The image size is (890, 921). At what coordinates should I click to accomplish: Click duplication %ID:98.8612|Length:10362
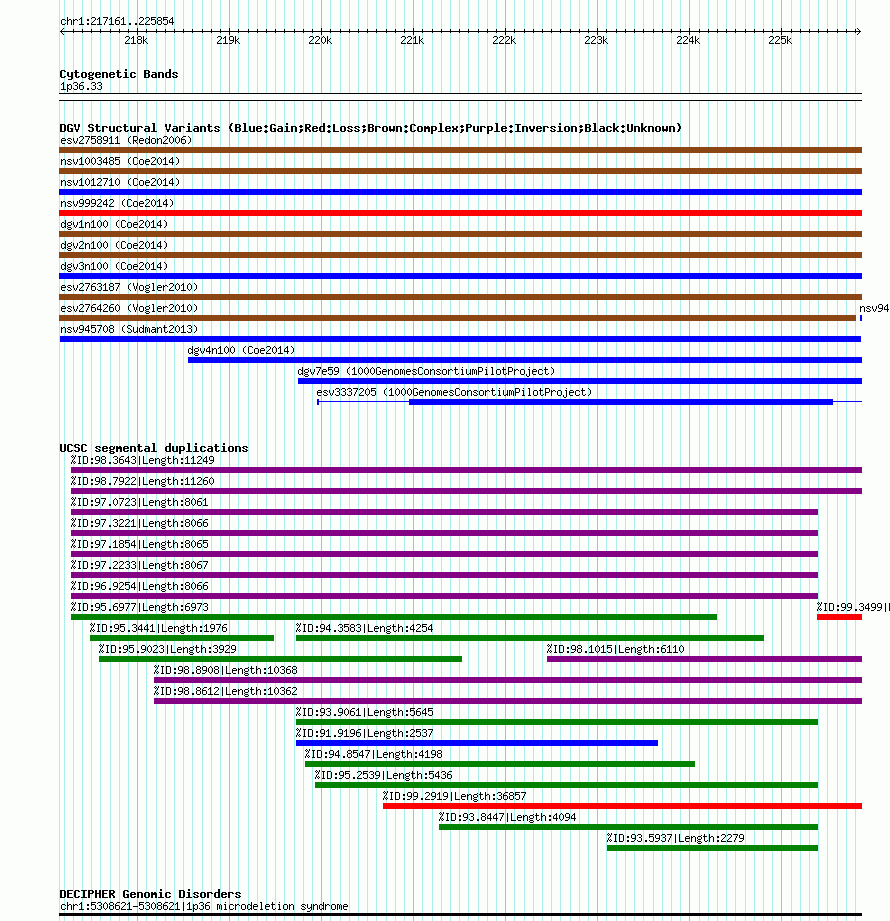(x=226, y=691)
